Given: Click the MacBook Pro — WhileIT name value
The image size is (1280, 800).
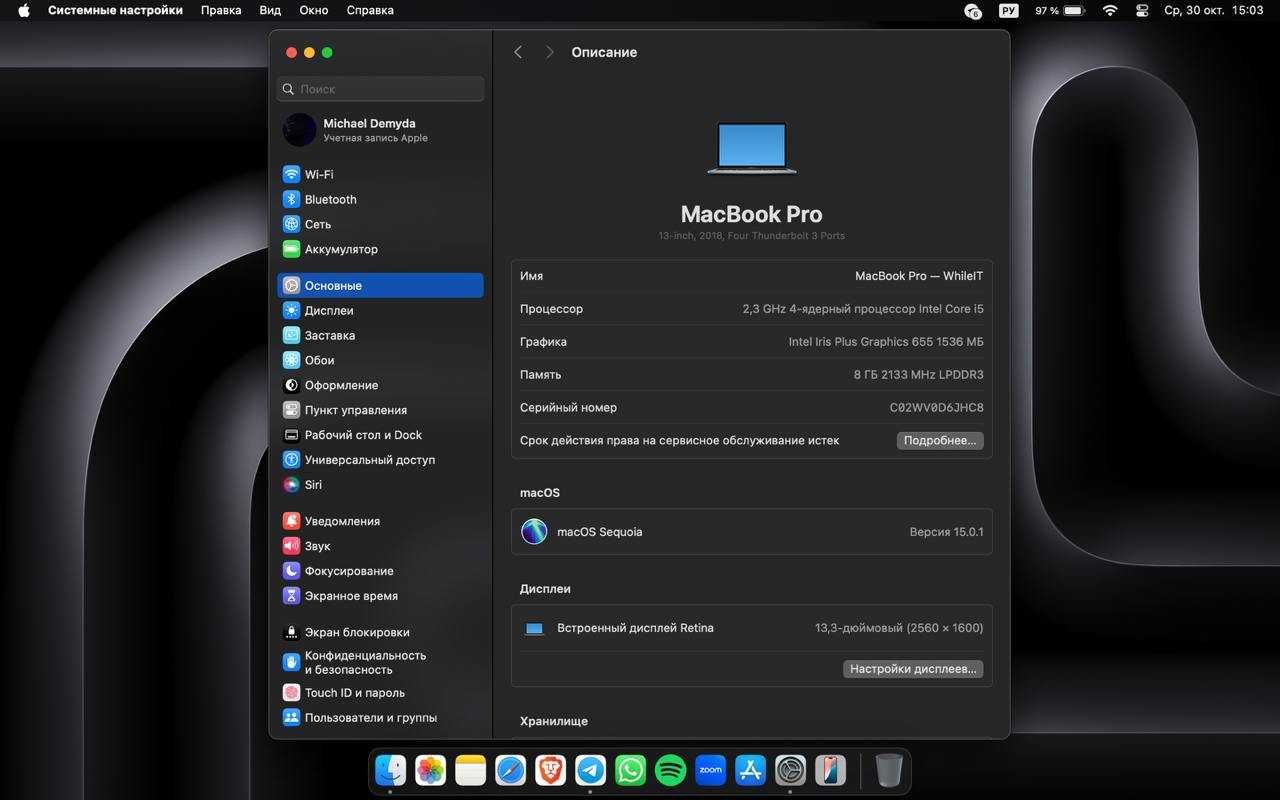Looking at the screenshot, I should pos(919,276).
